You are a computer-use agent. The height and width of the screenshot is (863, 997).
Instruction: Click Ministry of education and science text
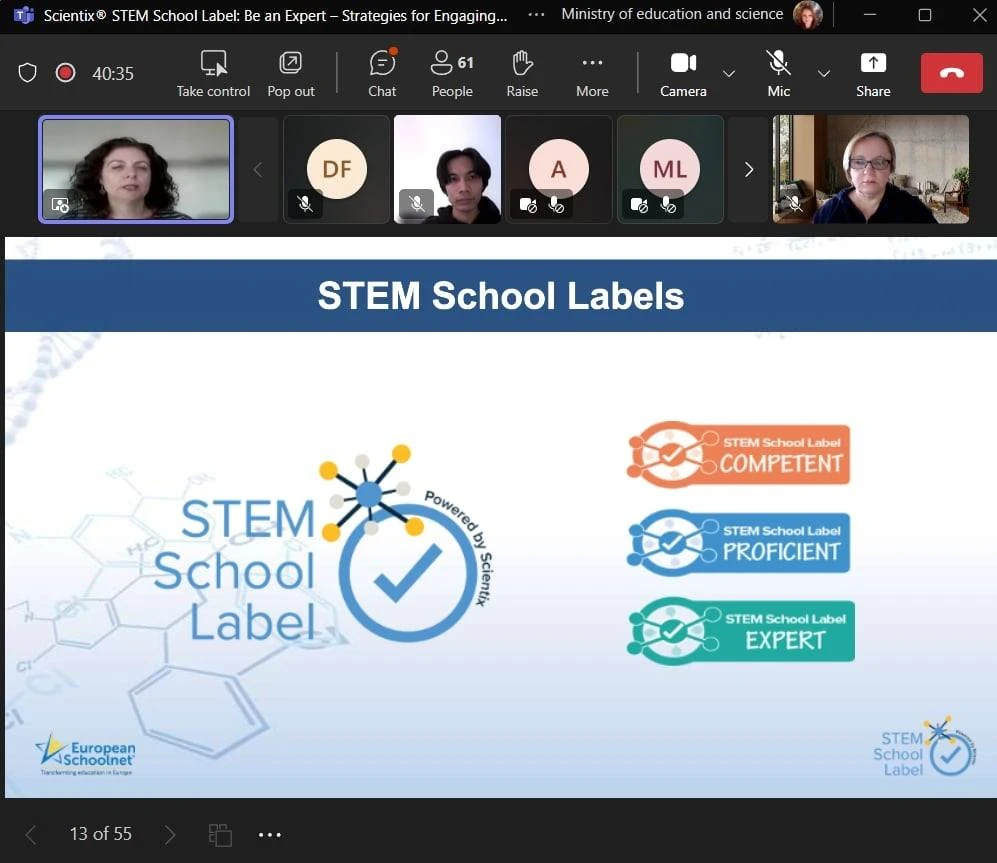[672, 14]
